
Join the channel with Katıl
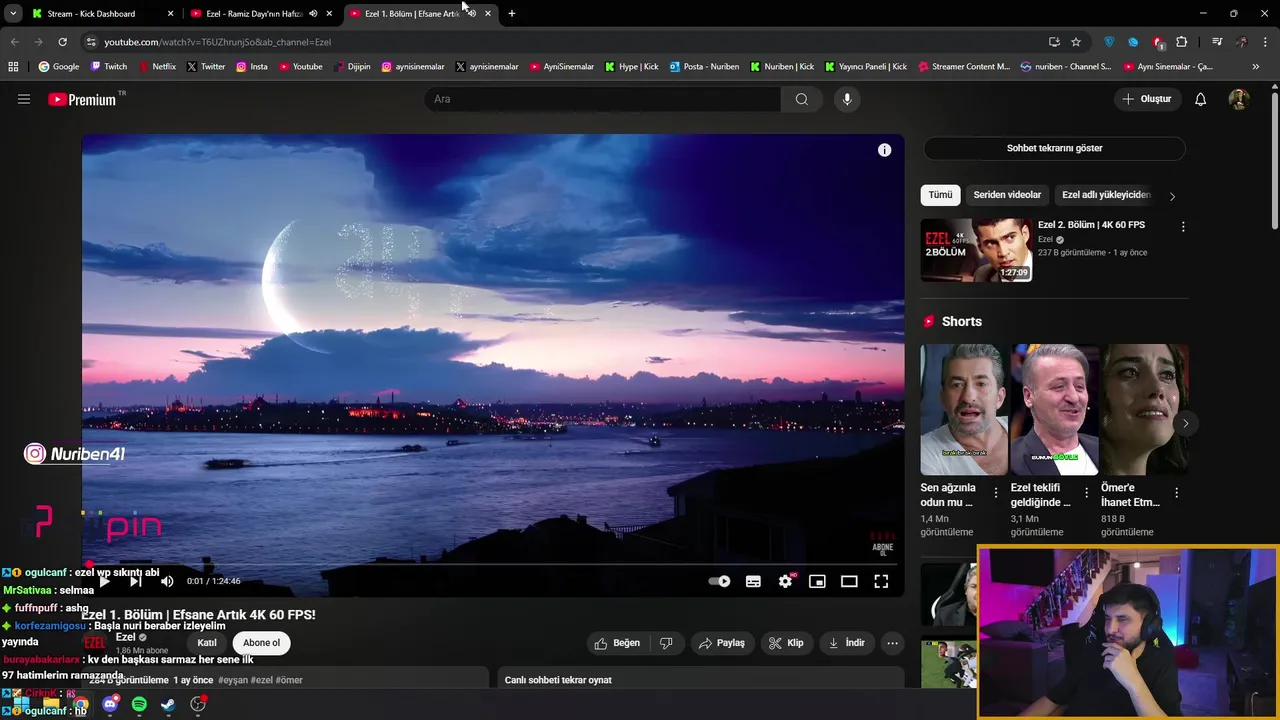point(207,643)
